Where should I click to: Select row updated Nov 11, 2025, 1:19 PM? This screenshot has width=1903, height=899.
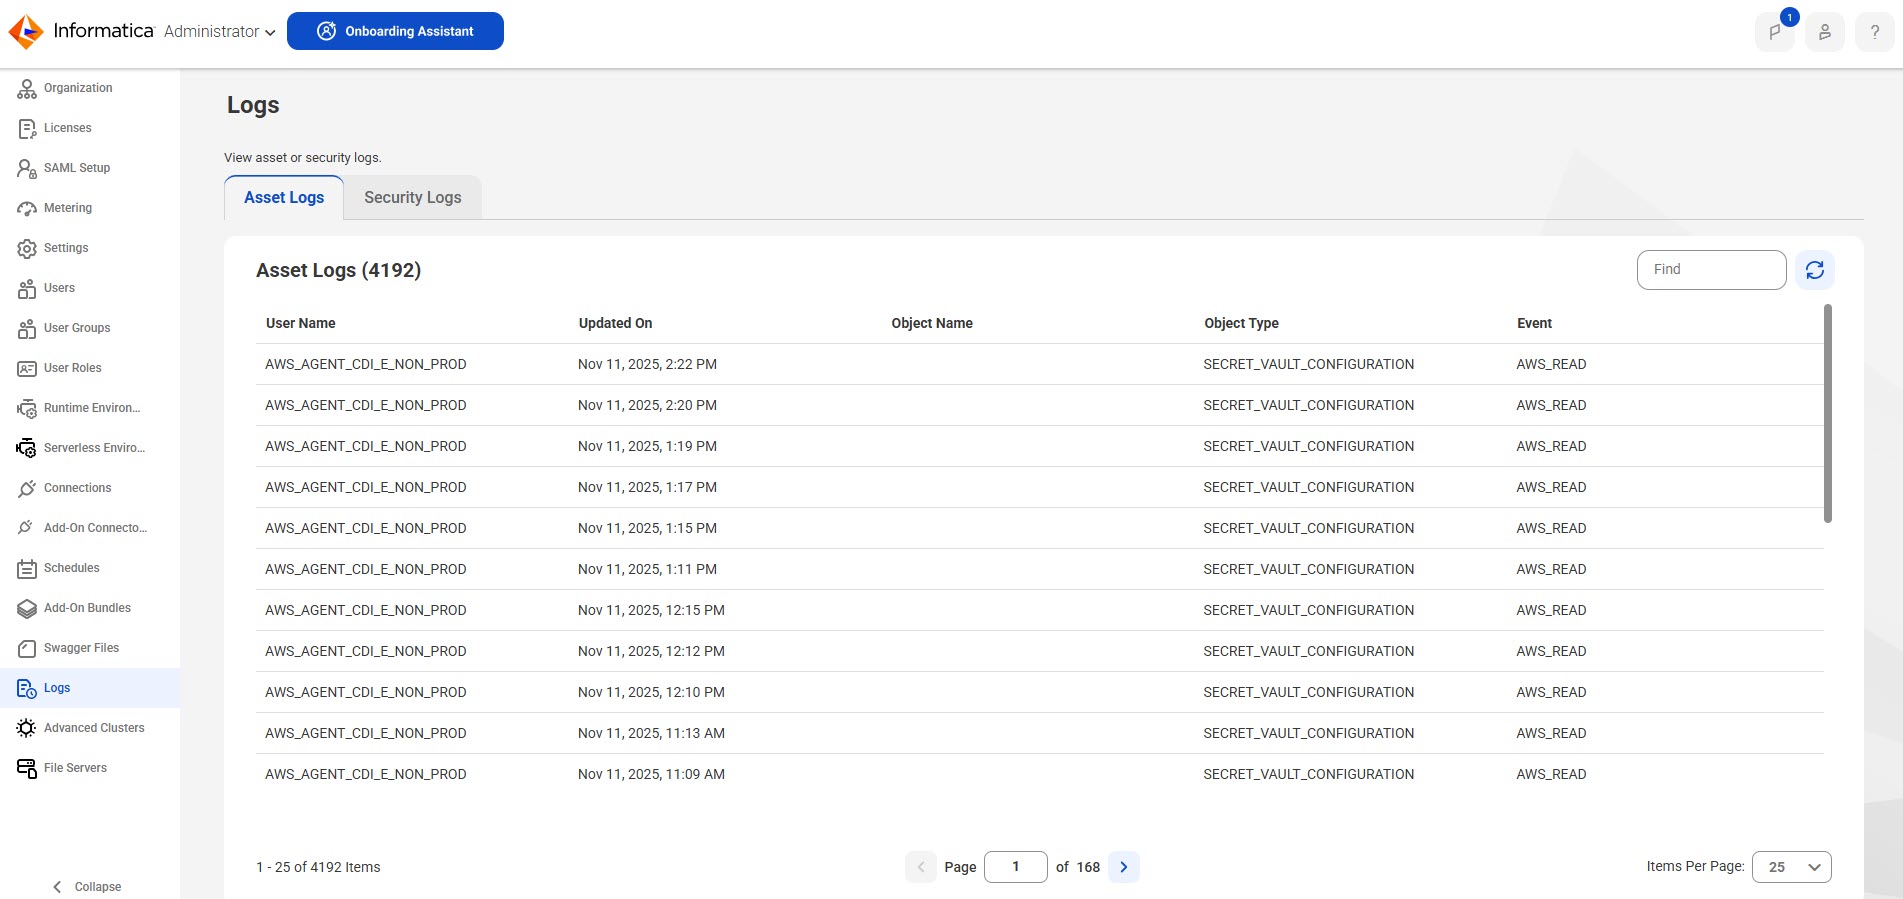[1040, 446]
